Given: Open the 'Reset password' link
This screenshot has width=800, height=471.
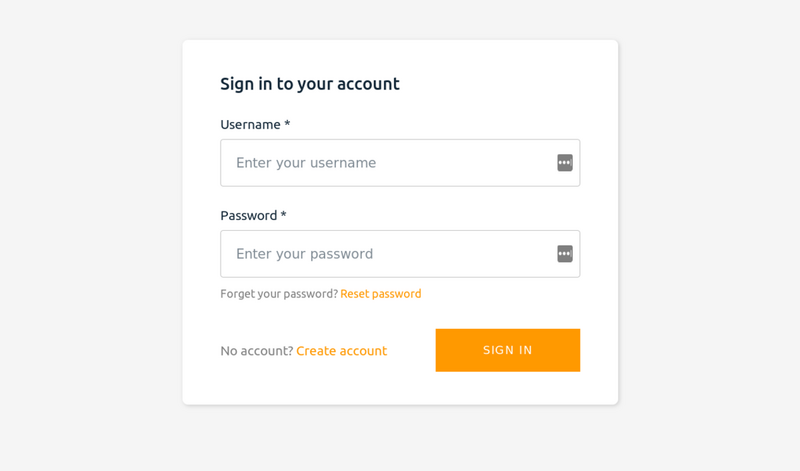Looking at the screenshot, I should pyautogui.click(x=381, y=294).
